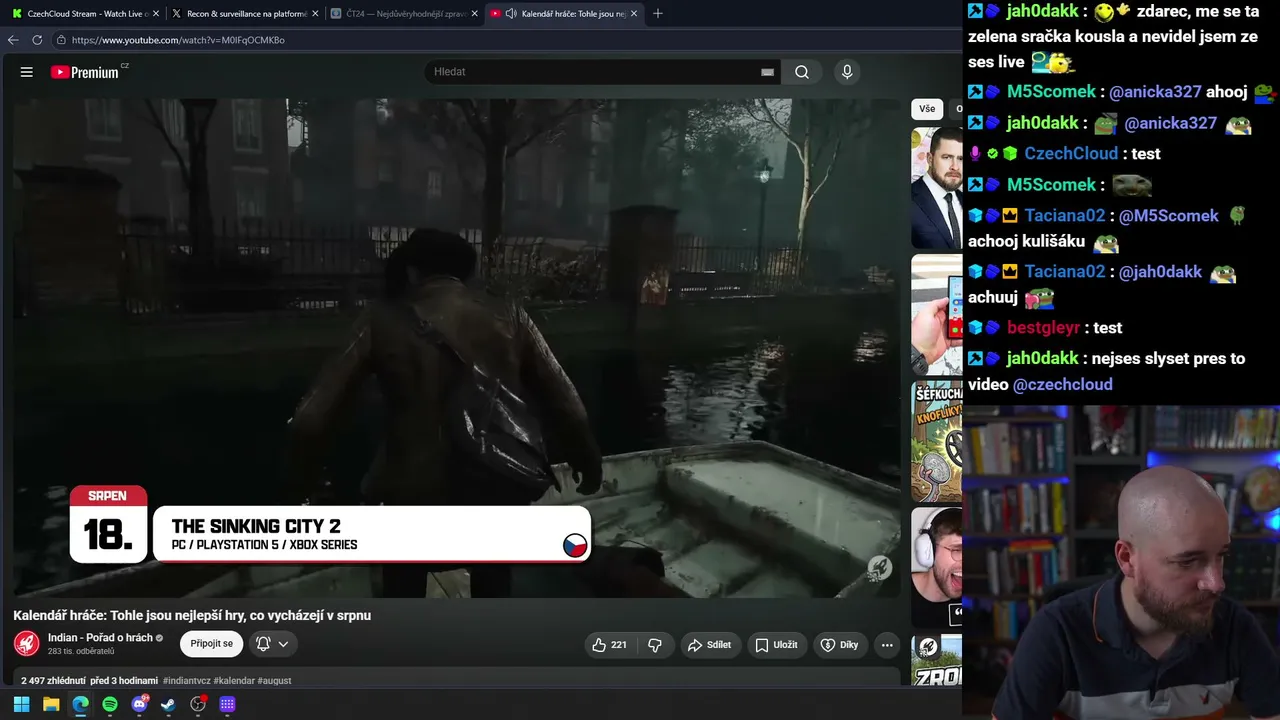The height and width of the screenshot is (720, 1280).
Task: Select the browser address bar URL
Action: click(x=178, y=40)
